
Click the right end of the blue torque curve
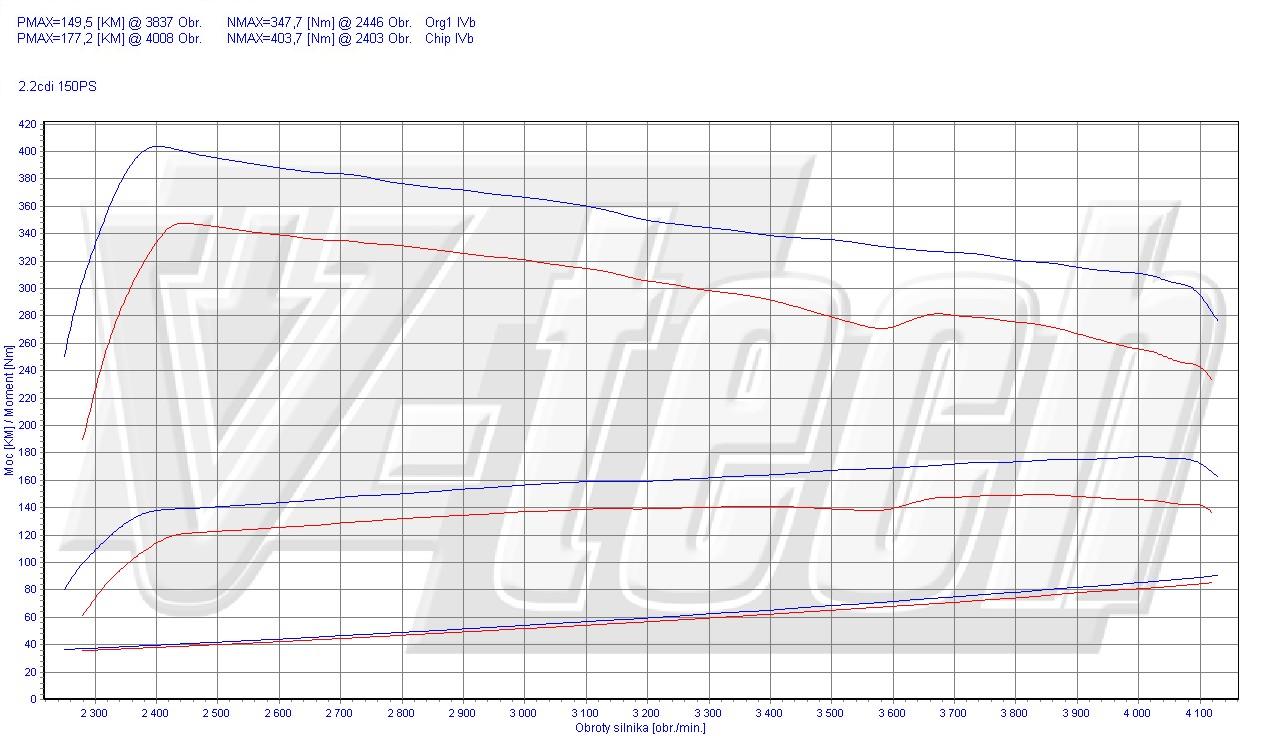1217,320
